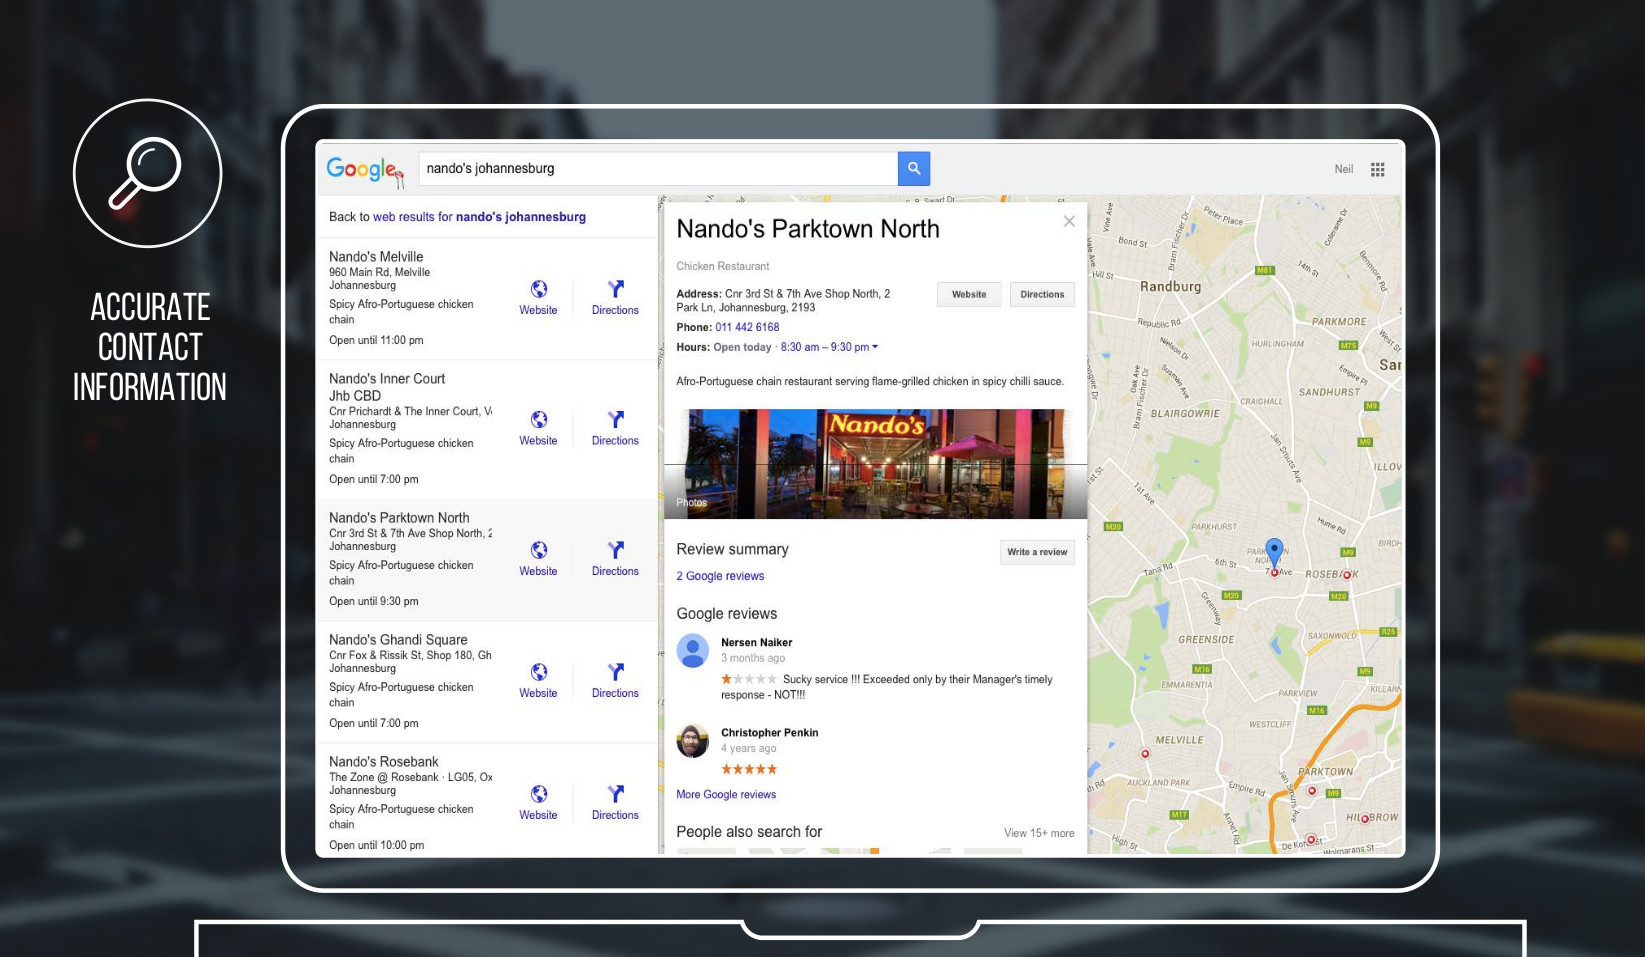Close the Nando's Parktown North panel

click(x=1069, y=221)
